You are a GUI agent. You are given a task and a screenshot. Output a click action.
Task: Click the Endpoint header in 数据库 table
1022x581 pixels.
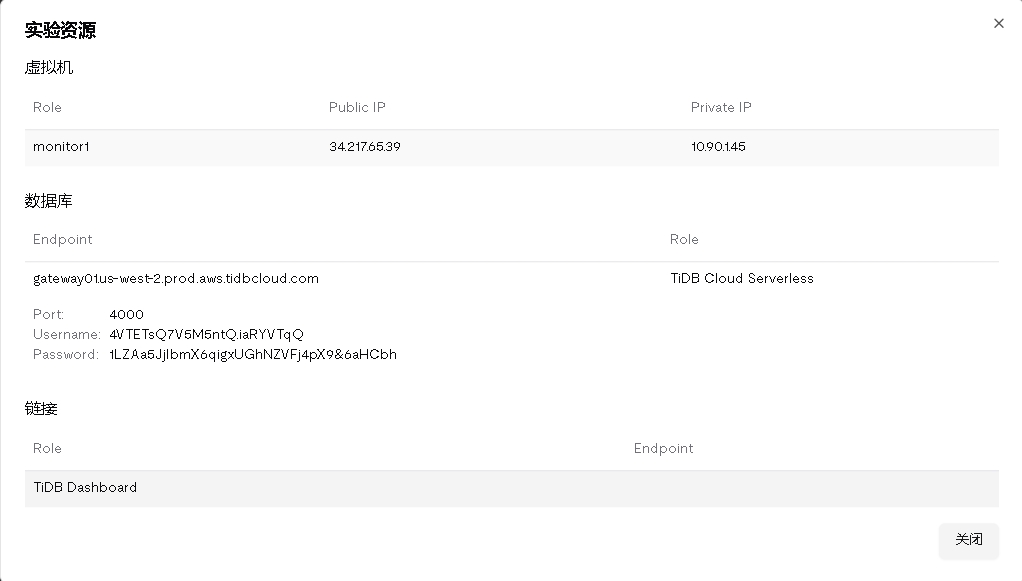(62, 240)
